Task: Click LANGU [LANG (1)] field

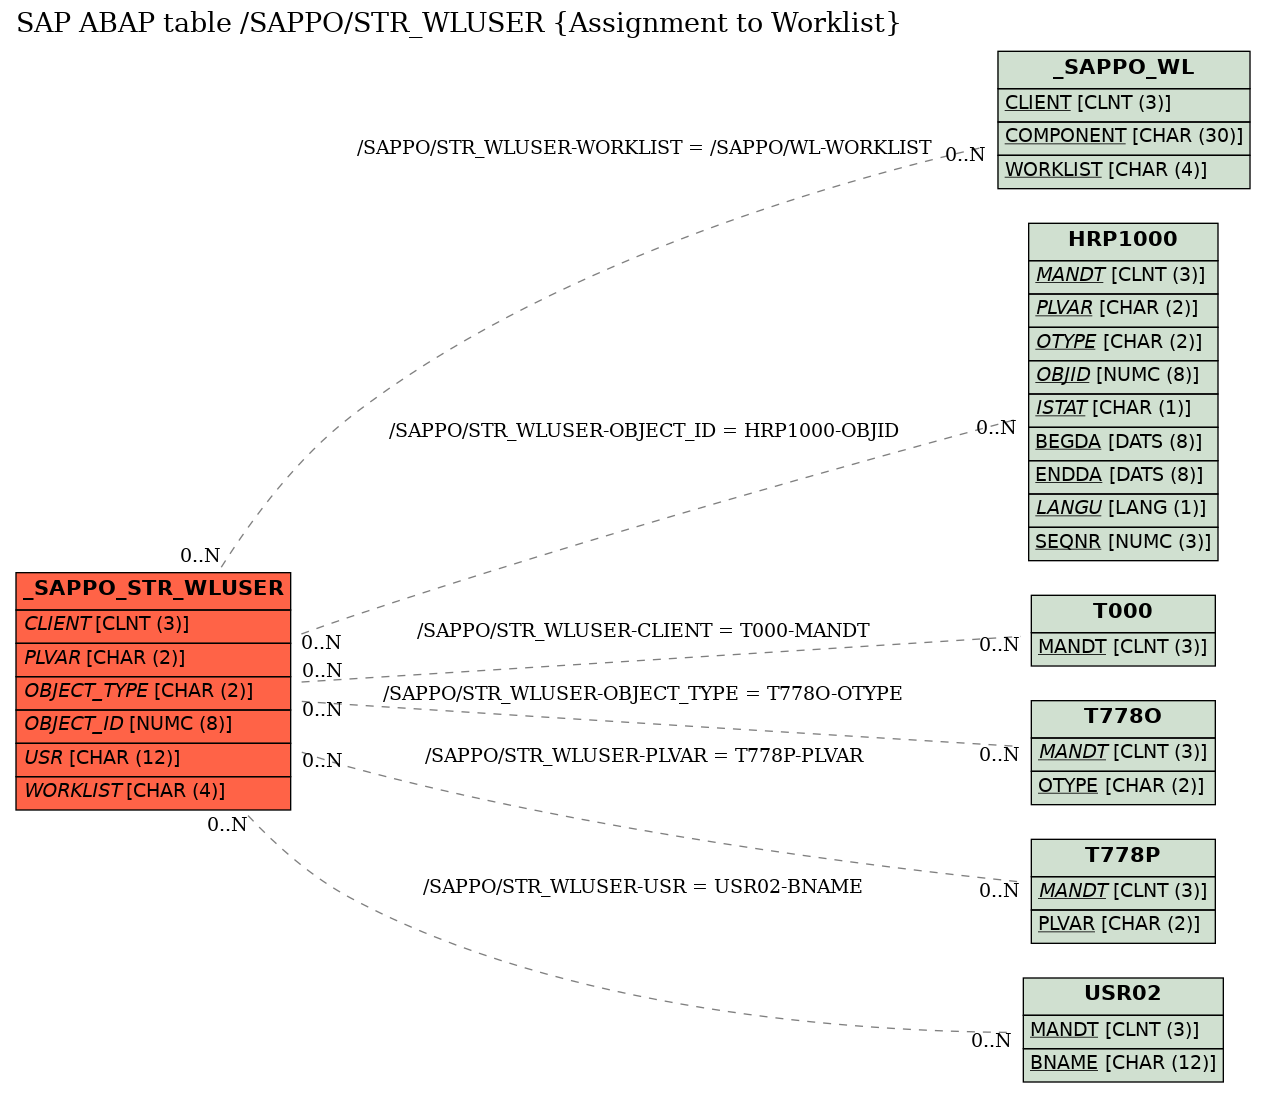Action: pyautogui.click(x=1123, y=509)
